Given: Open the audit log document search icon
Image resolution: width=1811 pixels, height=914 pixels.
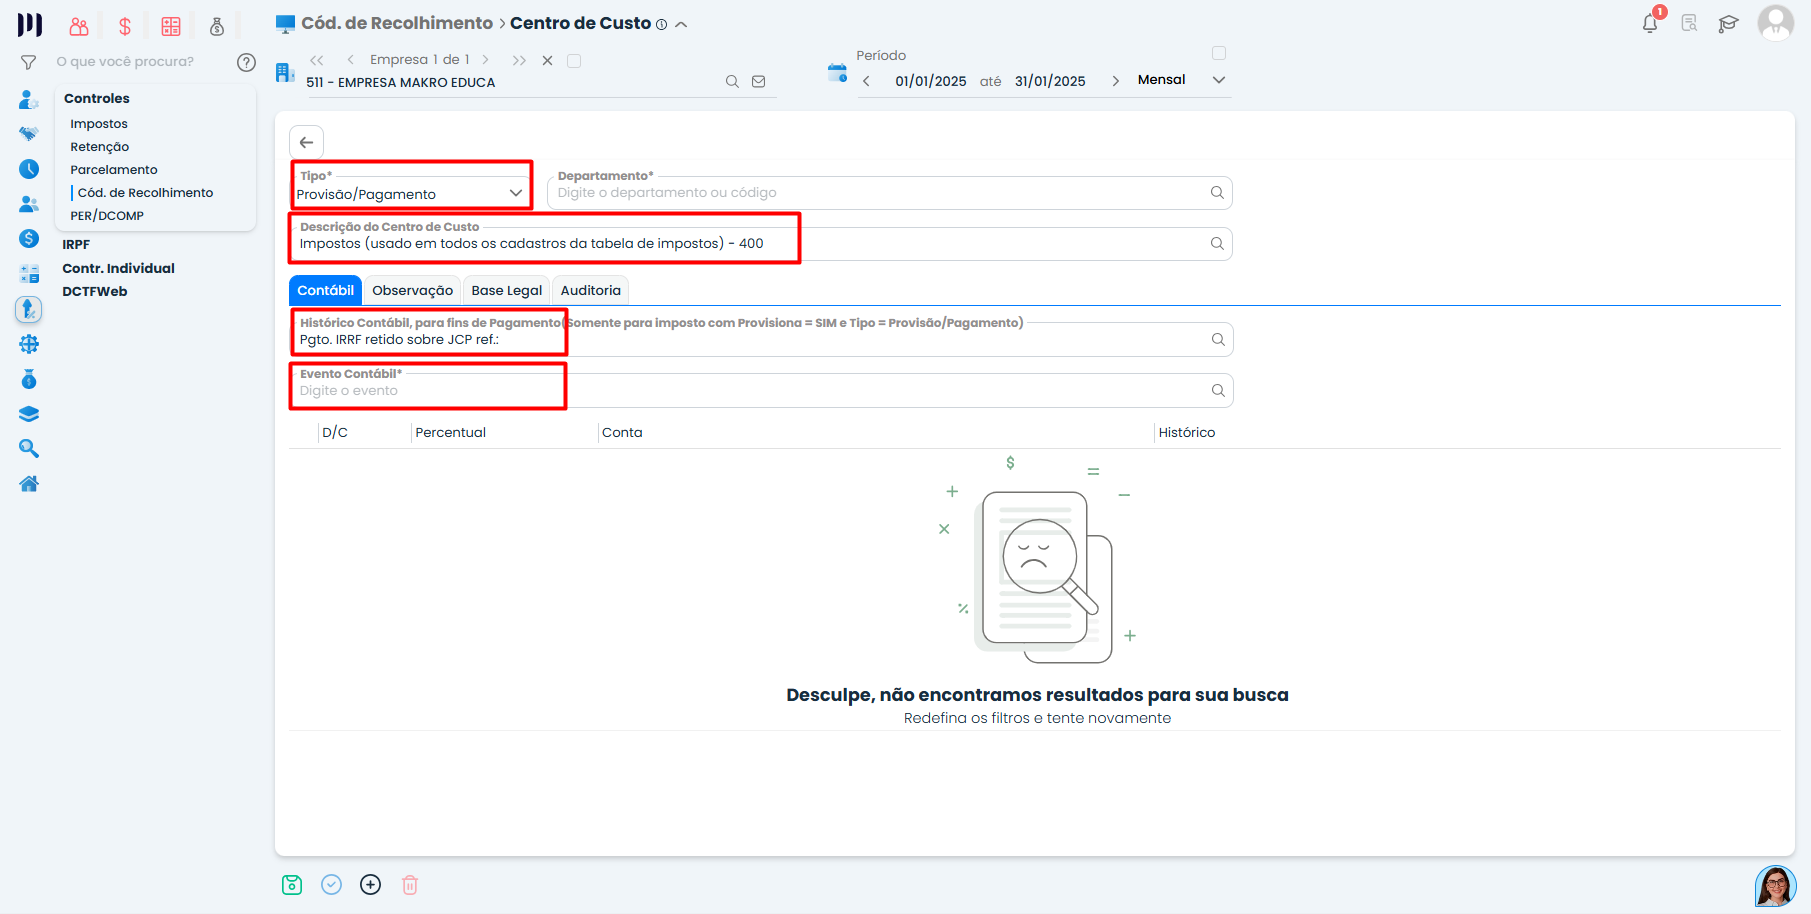Looking at the screenshot, I should click(x=1689, y=22).
